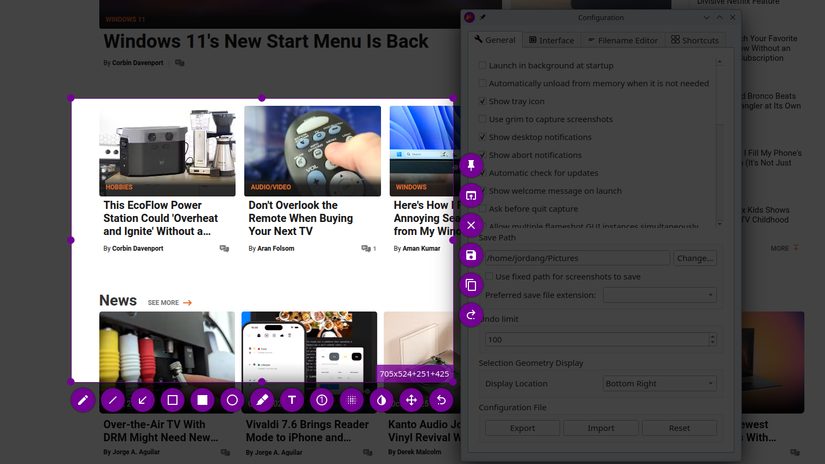Toggle Show abort notifications checkbox
This screenshot has height=464, width=825.
(482, 155)
